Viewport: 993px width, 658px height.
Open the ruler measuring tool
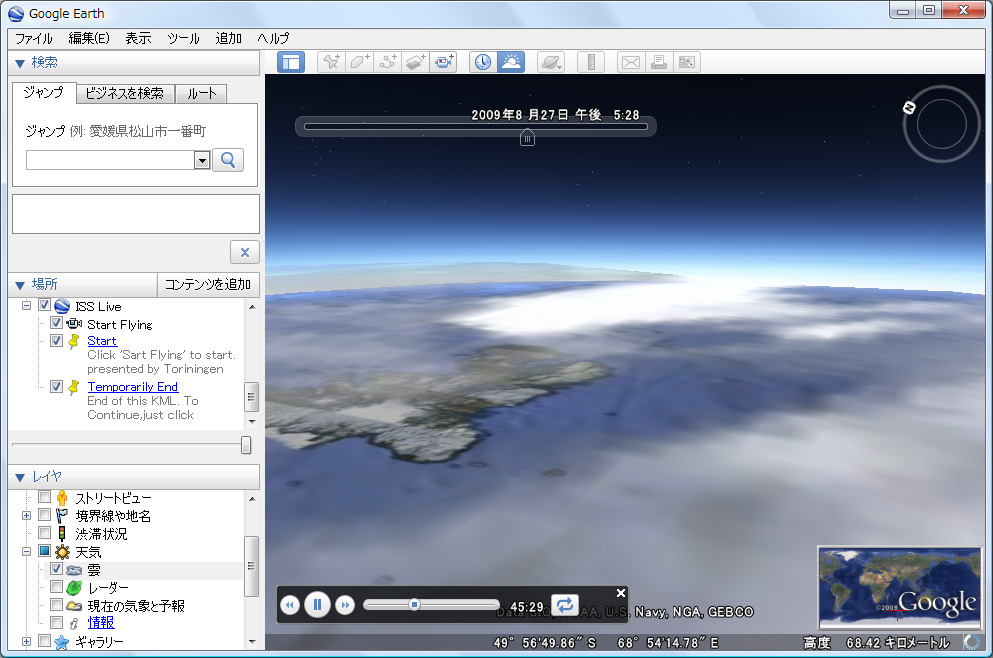coord(590,61)
